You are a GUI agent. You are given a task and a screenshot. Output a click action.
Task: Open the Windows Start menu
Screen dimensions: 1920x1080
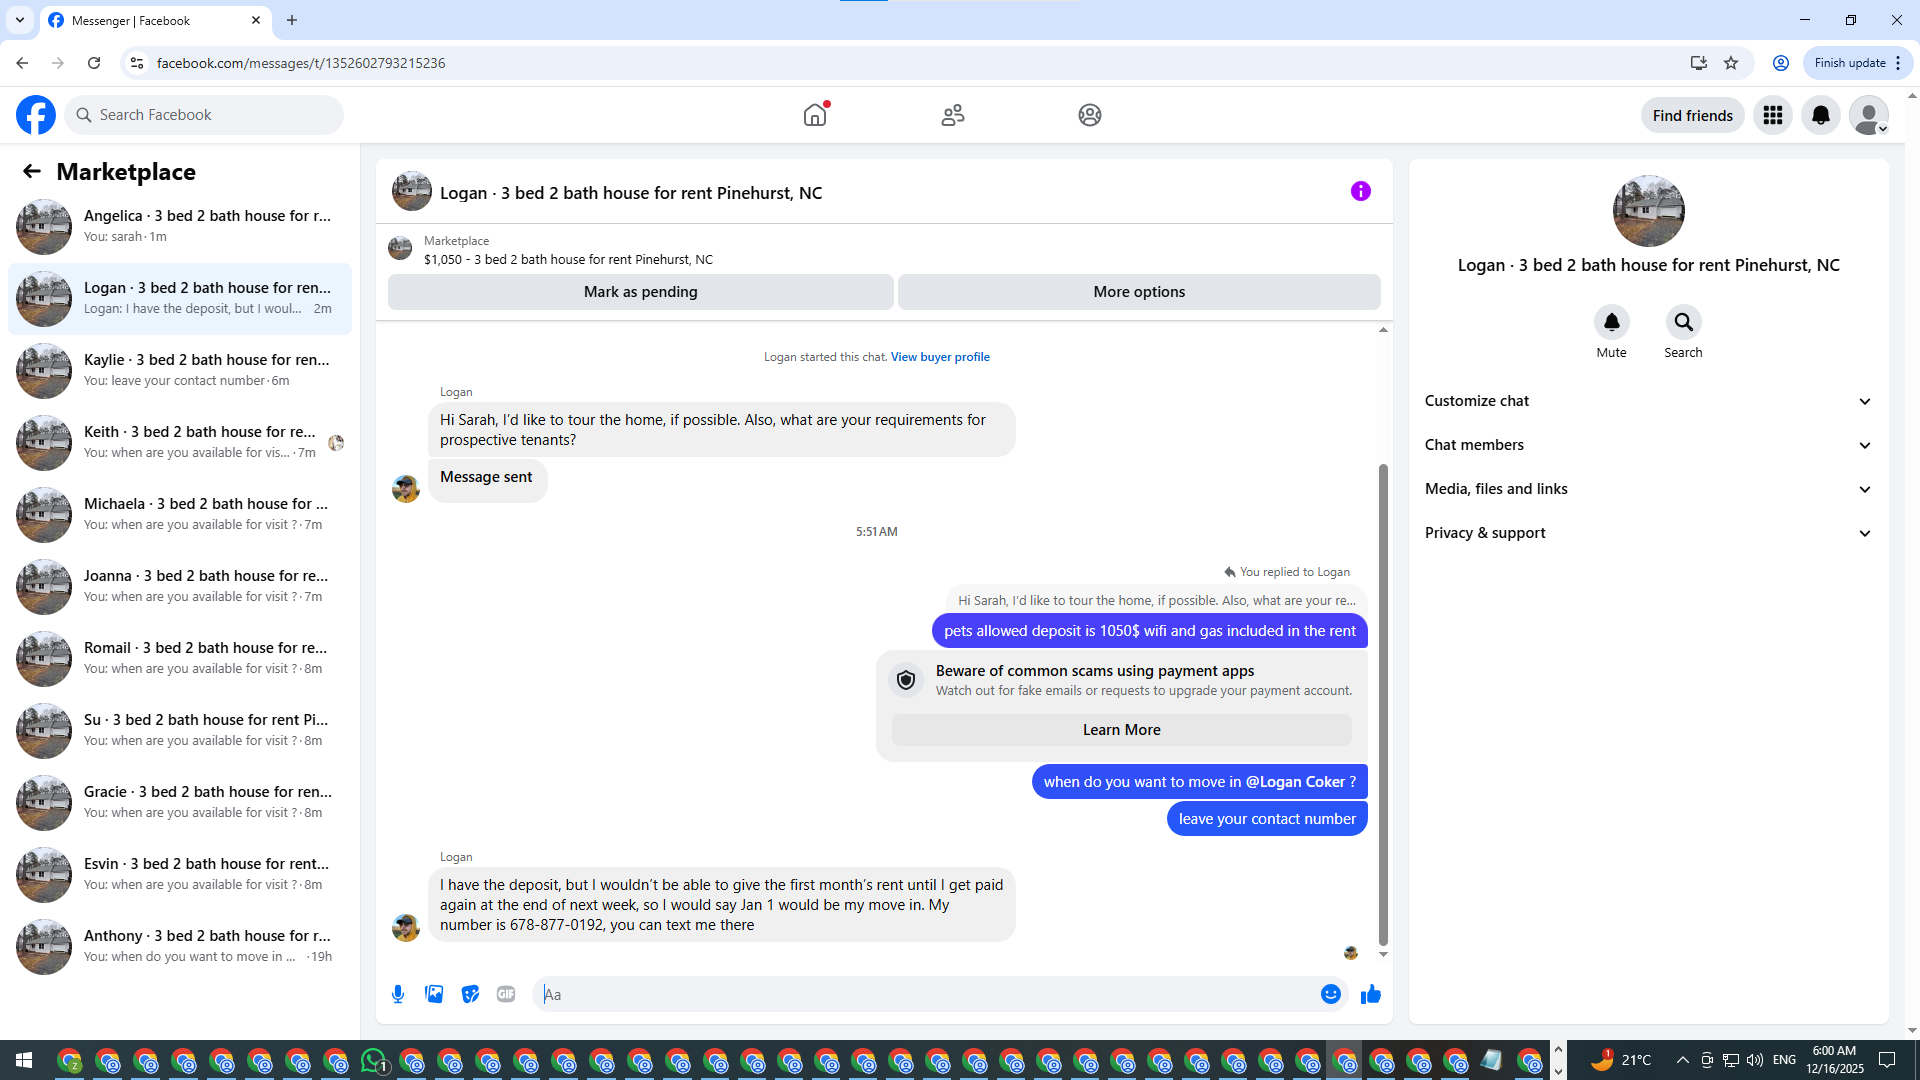click(x=24, y=1060)
